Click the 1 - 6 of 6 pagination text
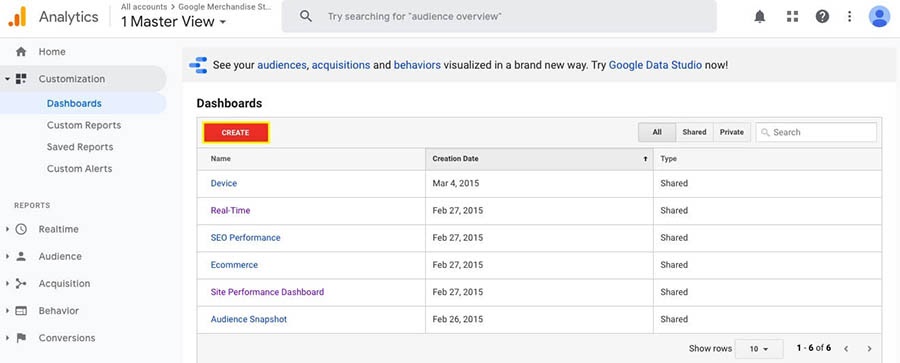 (814, 348)
